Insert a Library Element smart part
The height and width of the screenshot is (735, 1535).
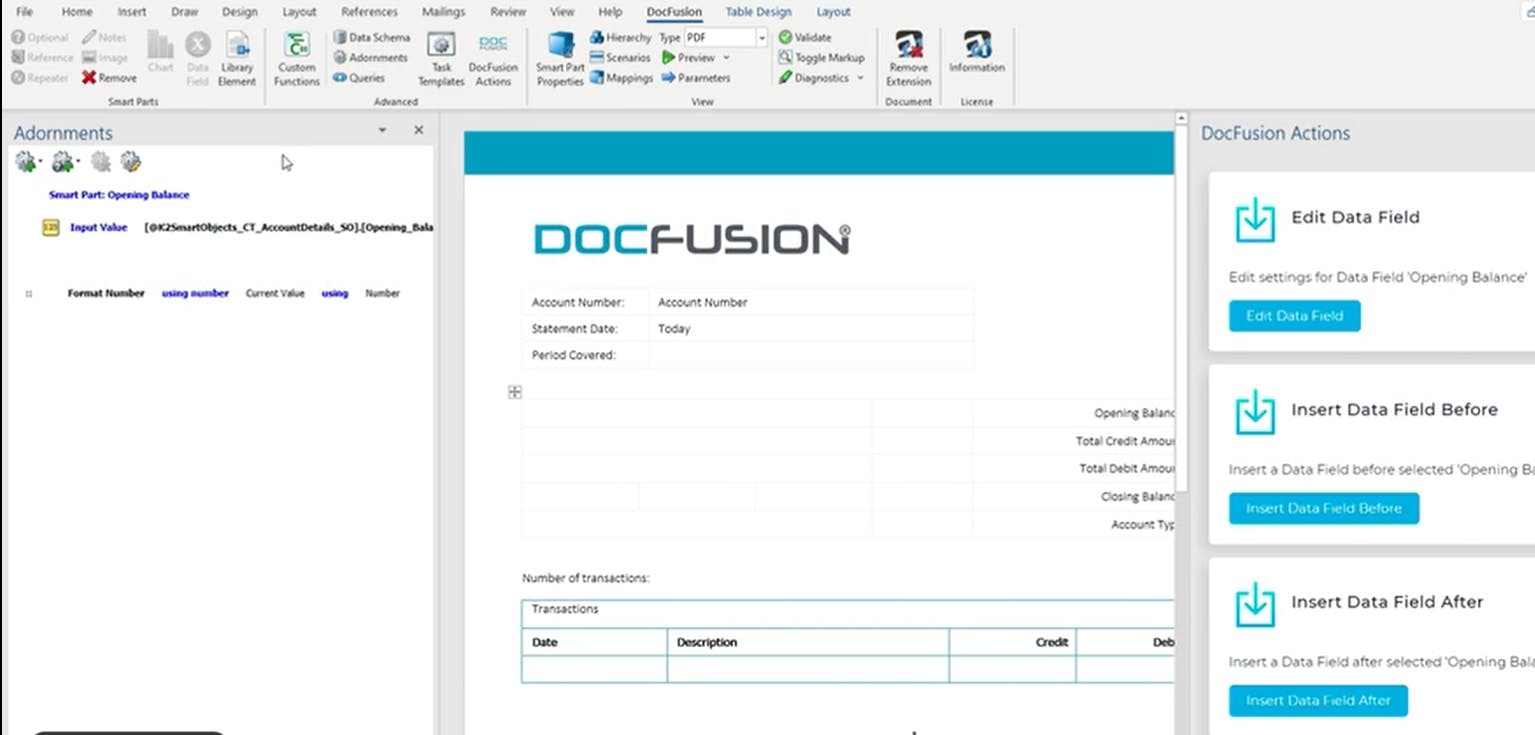[237, 57]
